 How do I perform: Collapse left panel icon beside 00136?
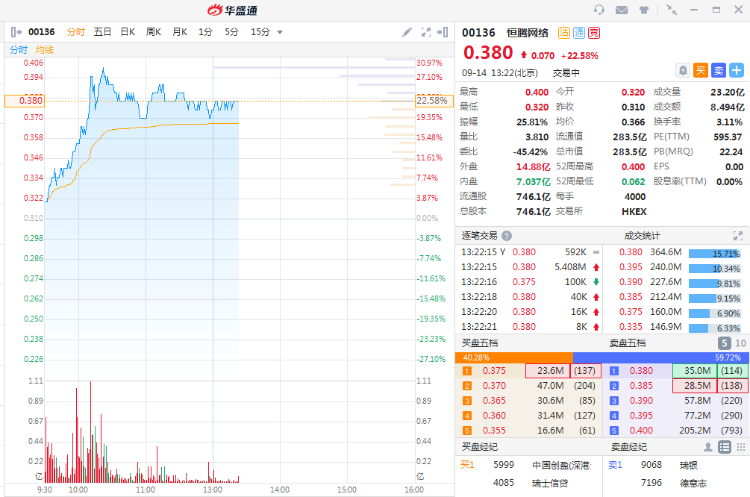pos(16,32)
